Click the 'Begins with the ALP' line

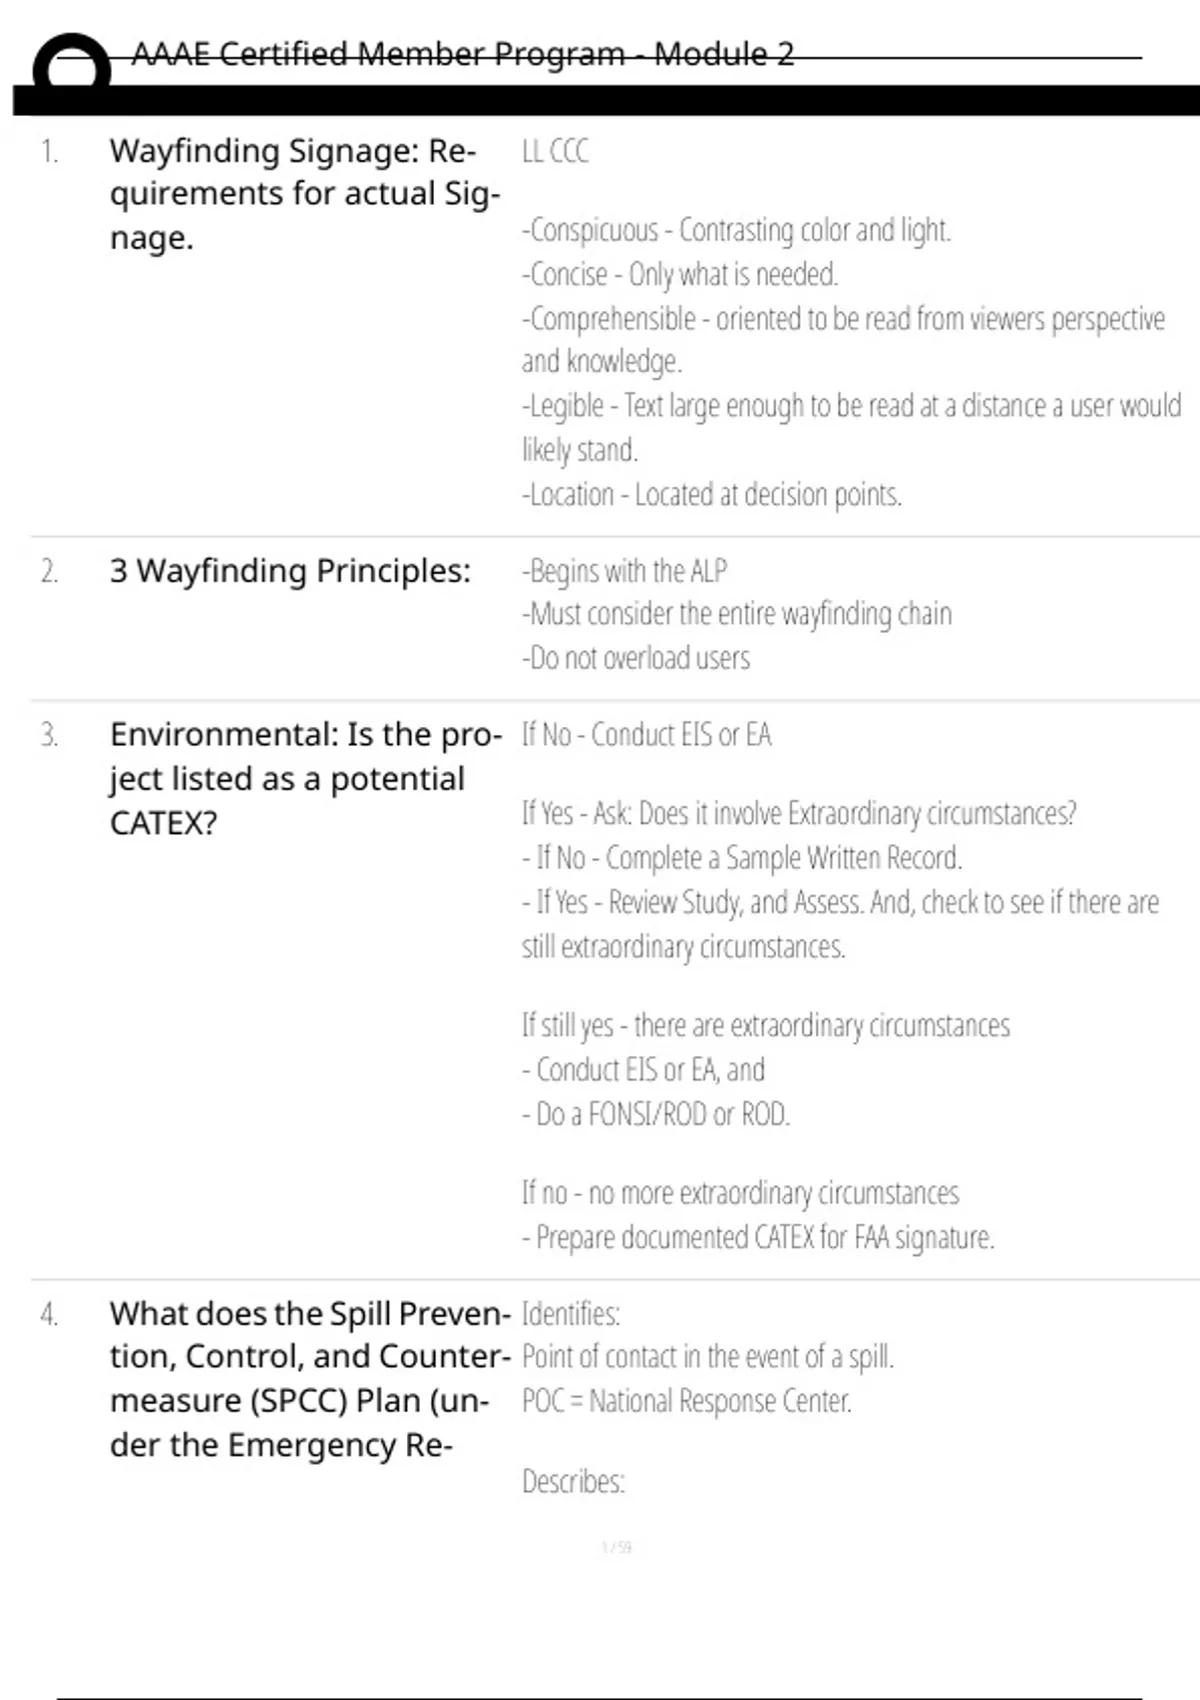pos(624,571)
